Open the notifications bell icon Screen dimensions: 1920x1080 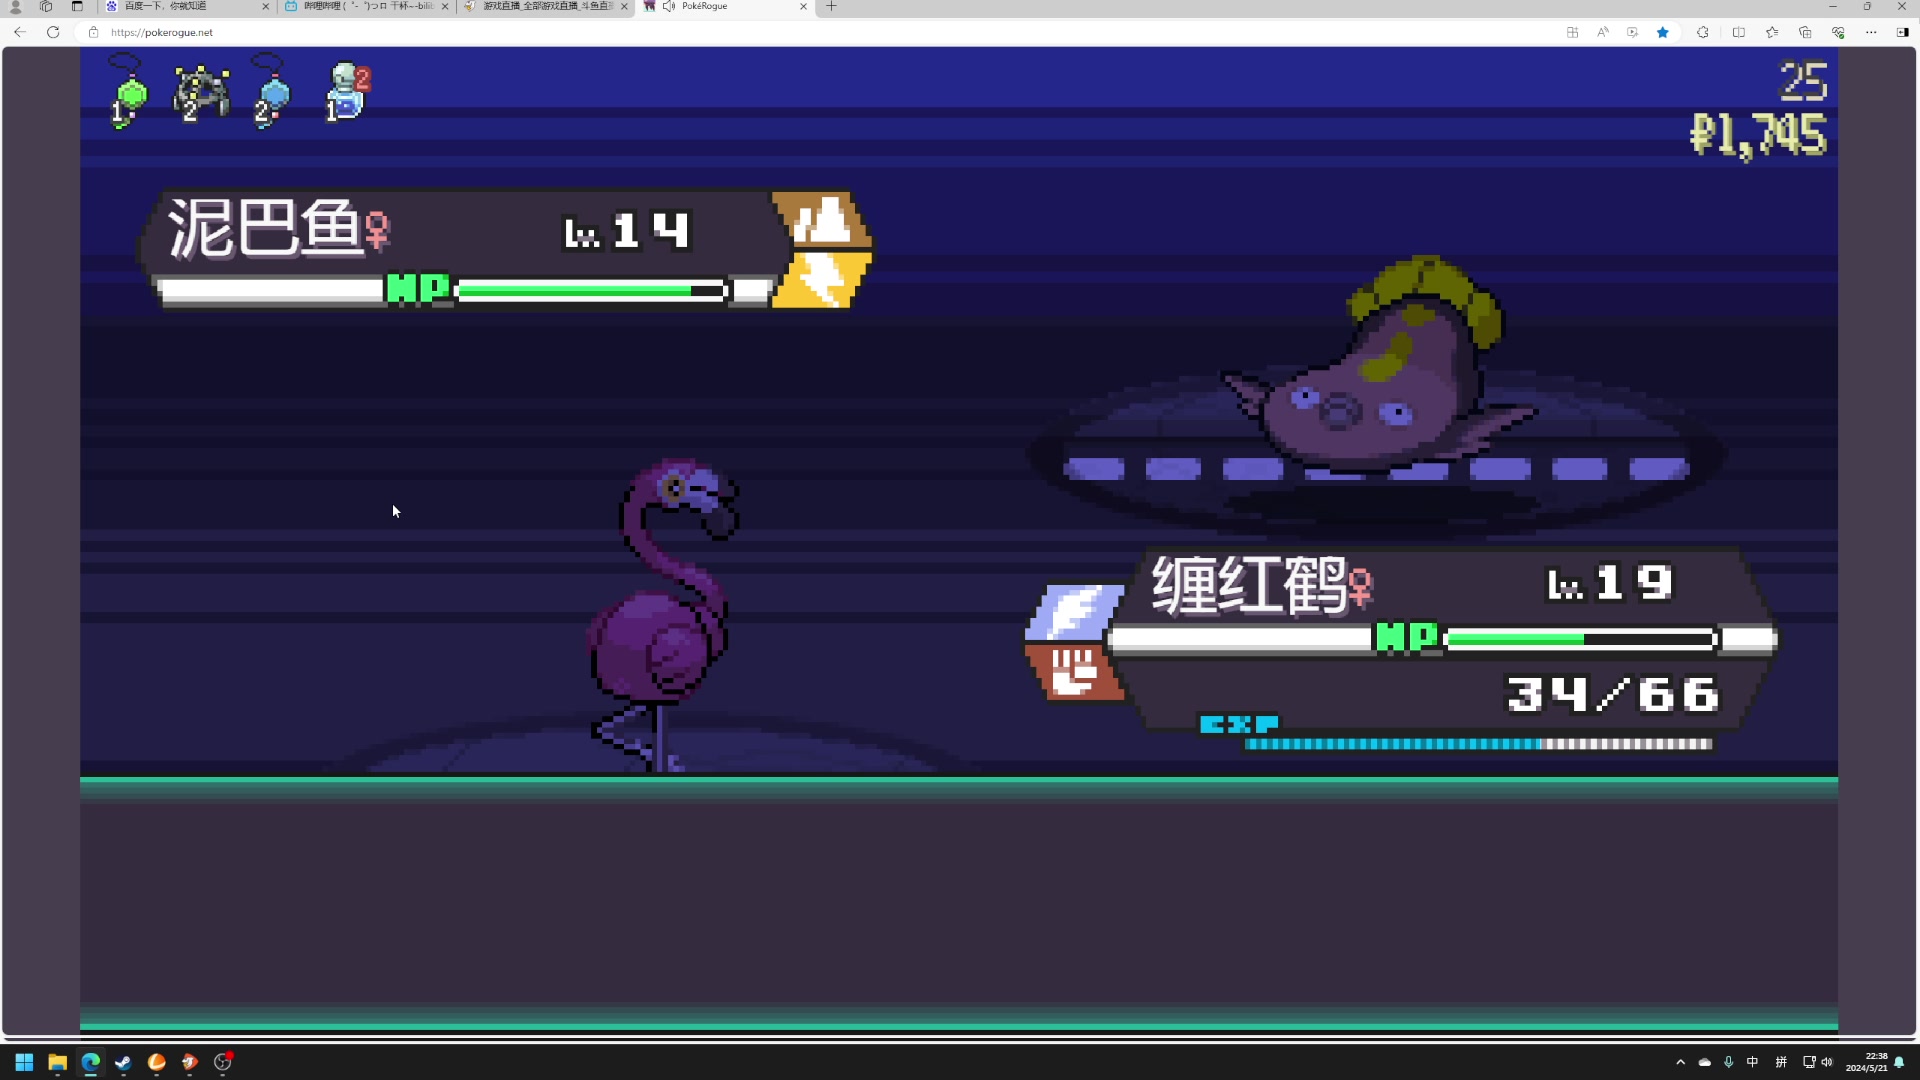(1899, 1062)
